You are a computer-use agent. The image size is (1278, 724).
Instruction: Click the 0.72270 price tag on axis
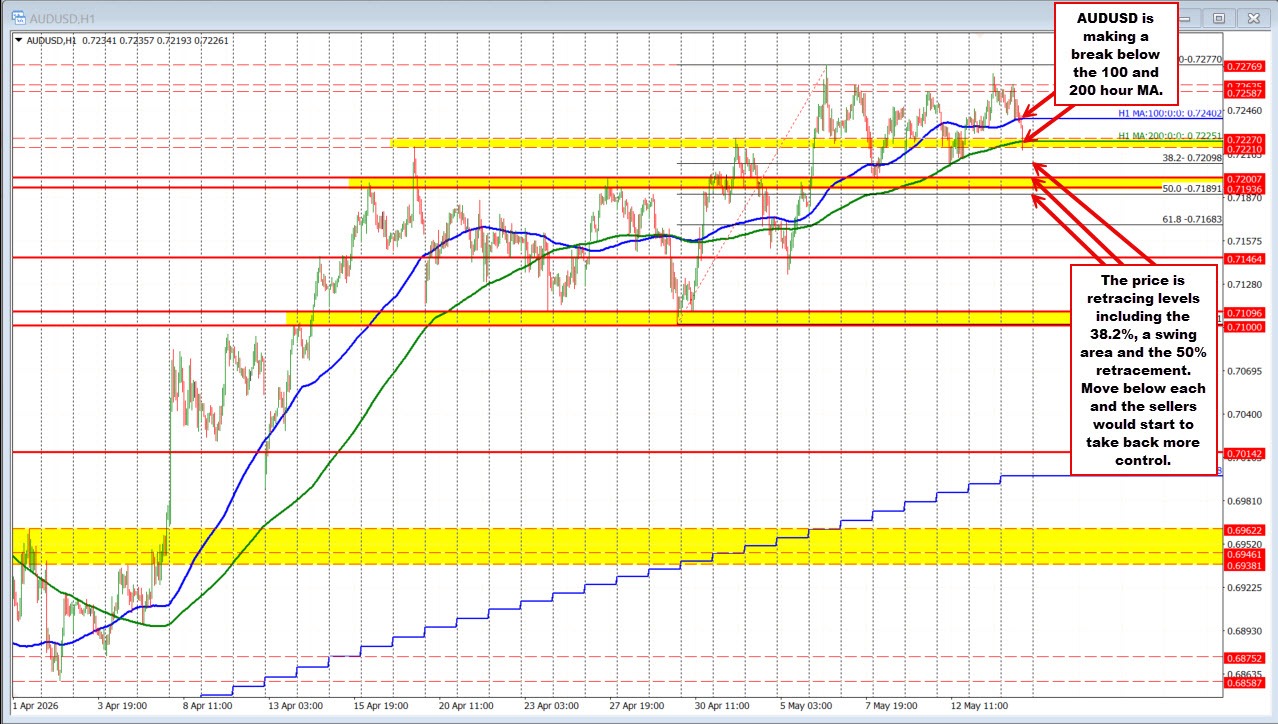1246,139
